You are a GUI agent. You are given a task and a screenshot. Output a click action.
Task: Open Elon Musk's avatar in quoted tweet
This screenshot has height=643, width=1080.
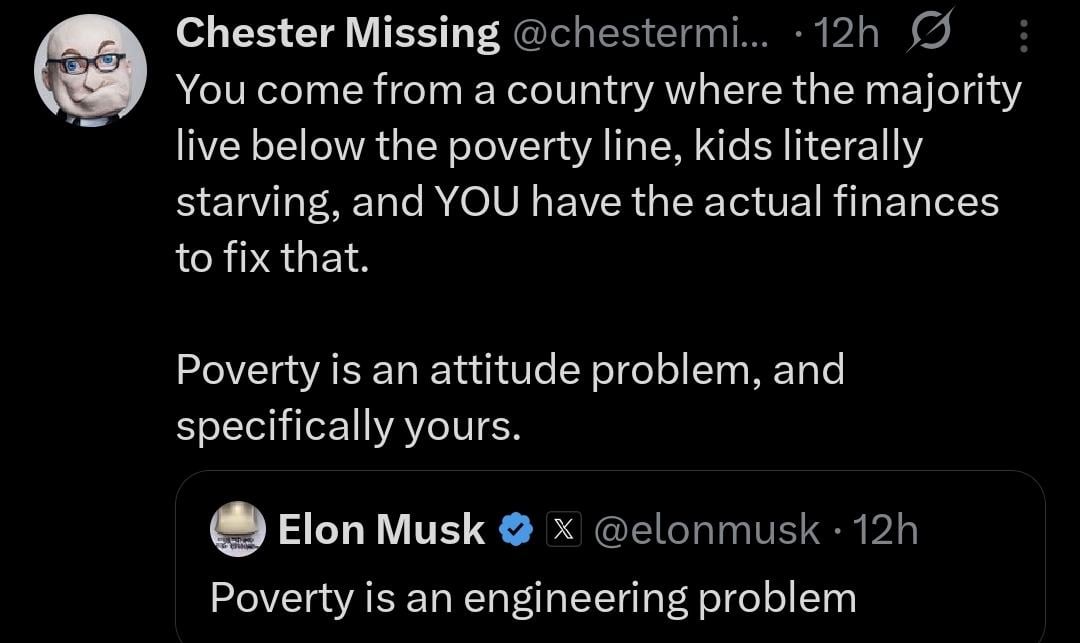238,529
